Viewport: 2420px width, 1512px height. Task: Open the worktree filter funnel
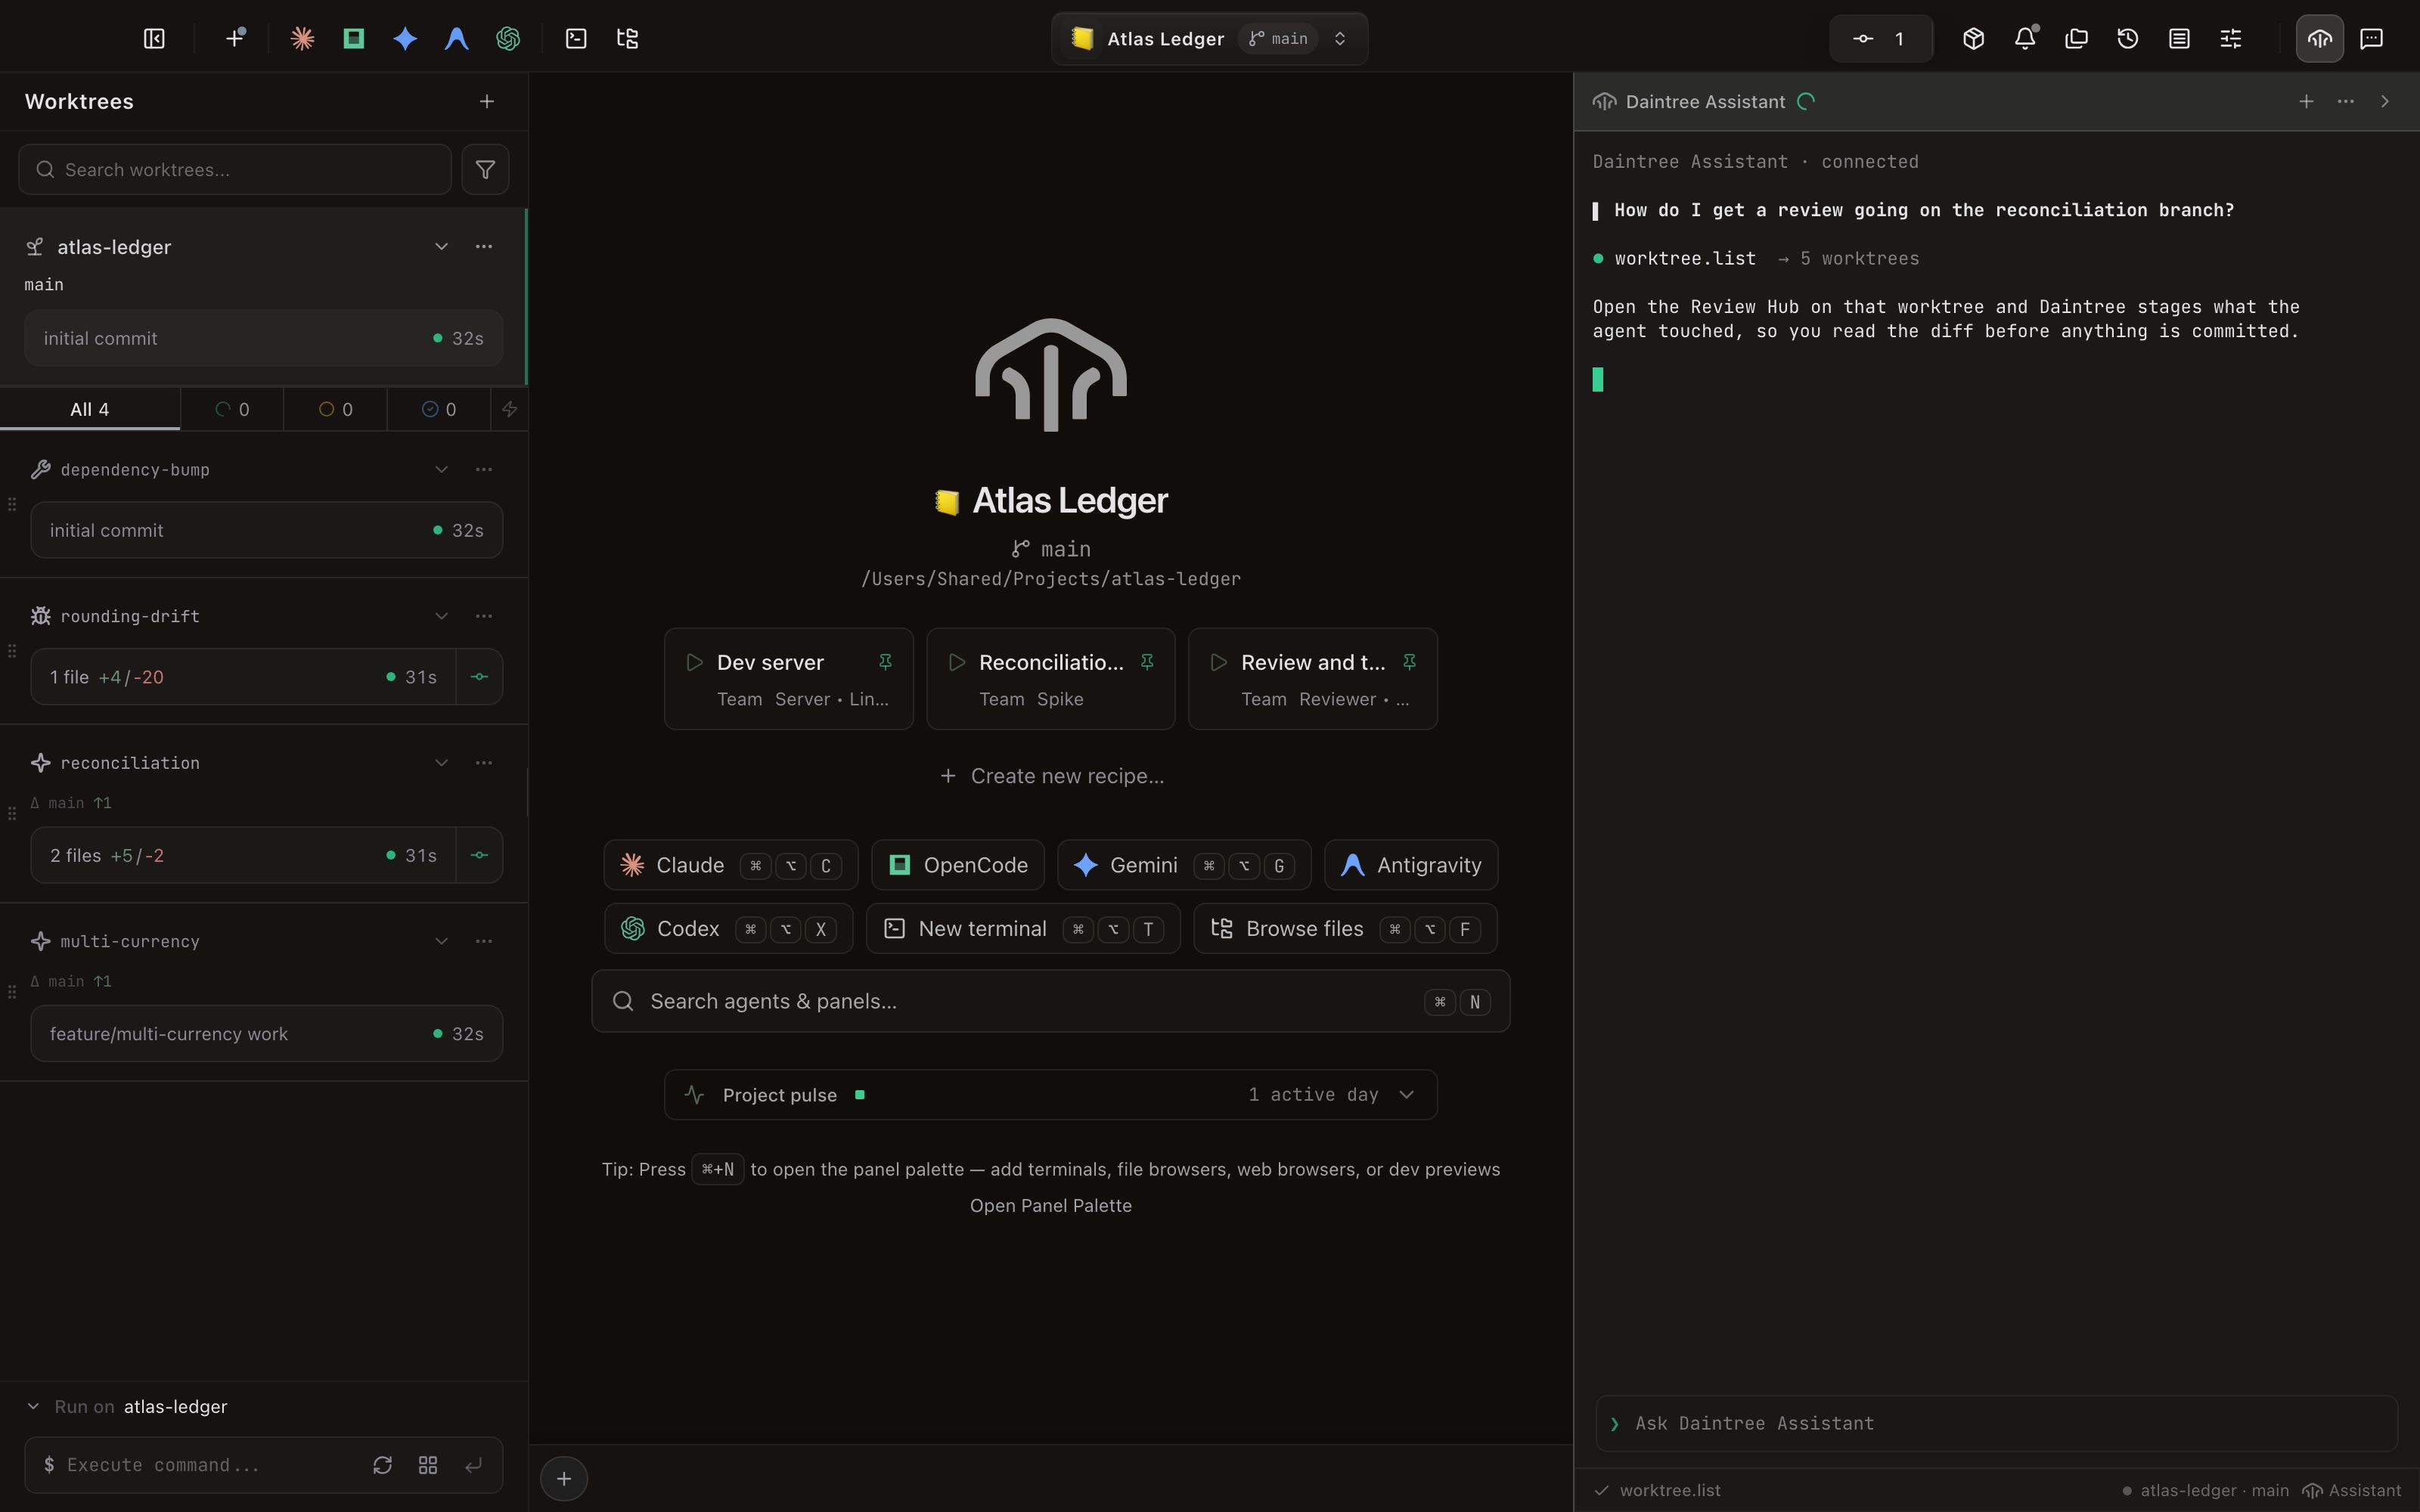click(485, 169)
